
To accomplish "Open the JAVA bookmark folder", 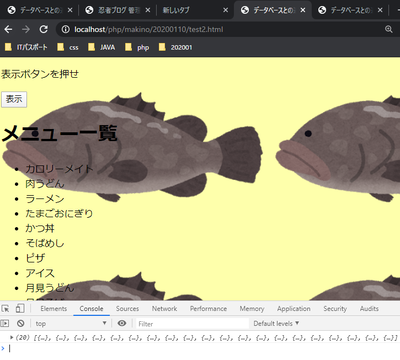I will [102, 47].
